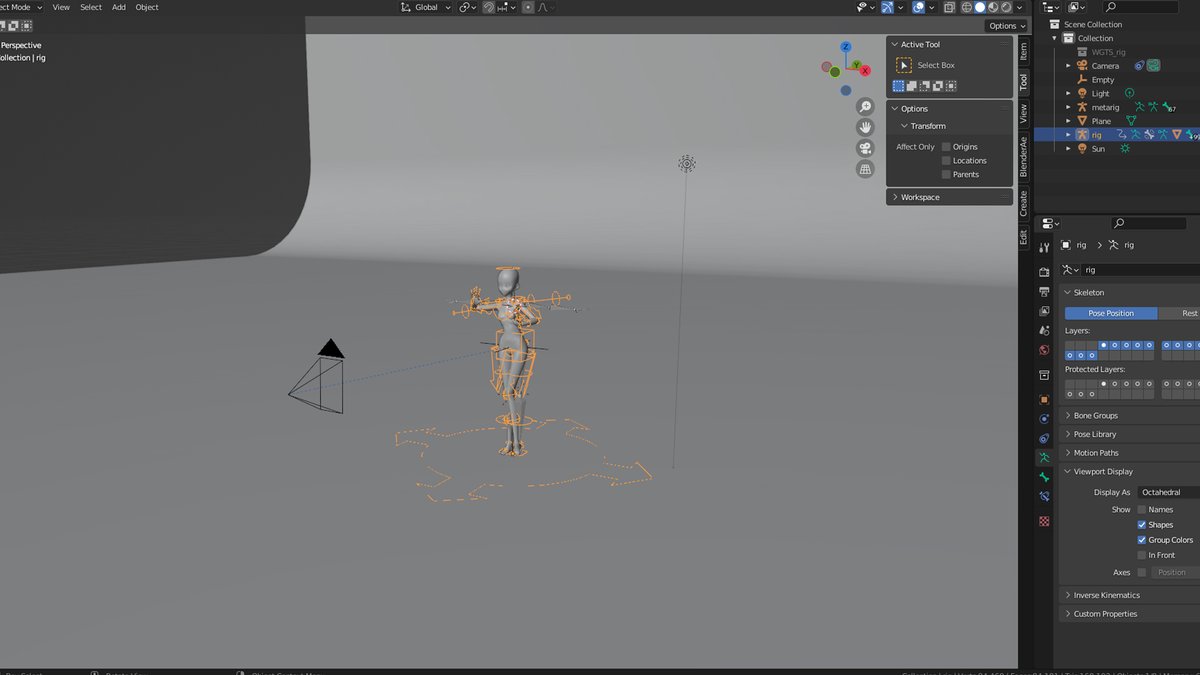Open the Object Data armature properties tab

click(1044, 458)
